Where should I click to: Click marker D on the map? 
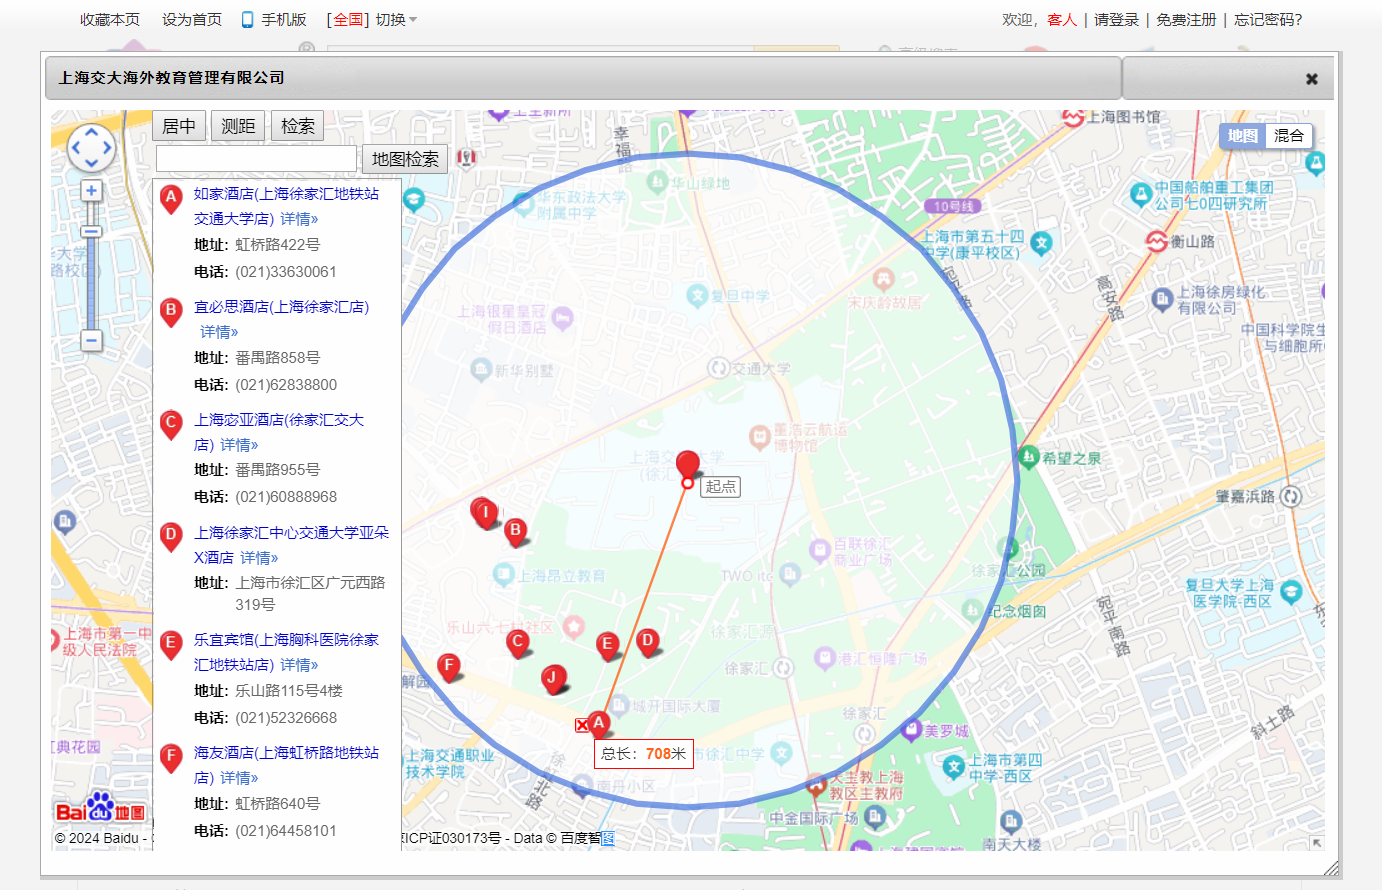click(x=648, y=641)
